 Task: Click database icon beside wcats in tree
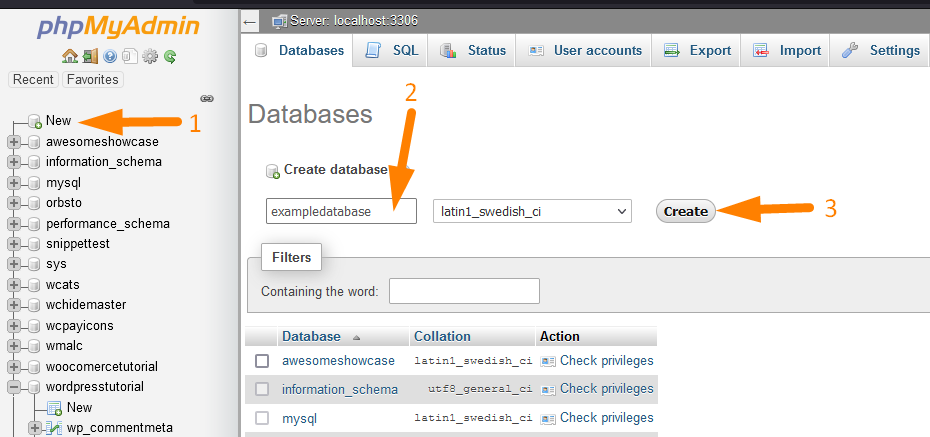(x=34, y=285)
